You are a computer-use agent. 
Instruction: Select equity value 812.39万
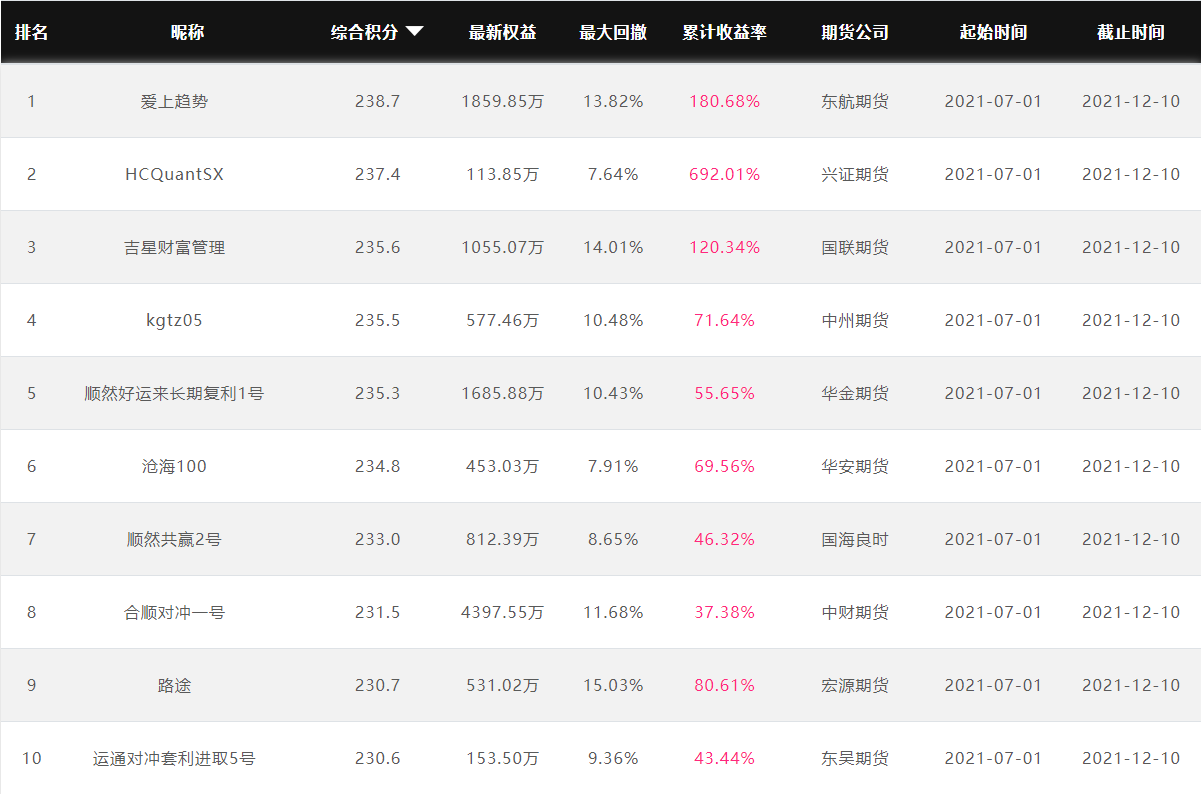click(503, 539)
